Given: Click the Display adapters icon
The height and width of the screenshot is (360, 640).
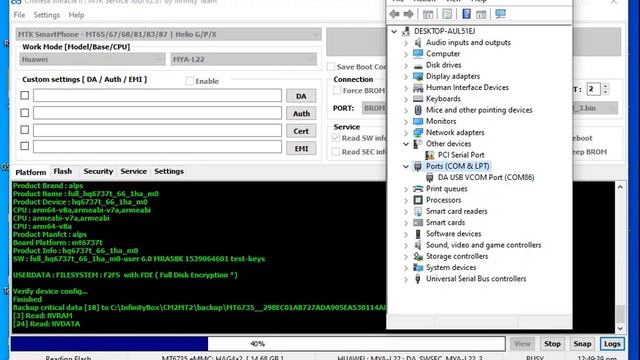Looking at the screenshot, I should click(x=418, y=76).
